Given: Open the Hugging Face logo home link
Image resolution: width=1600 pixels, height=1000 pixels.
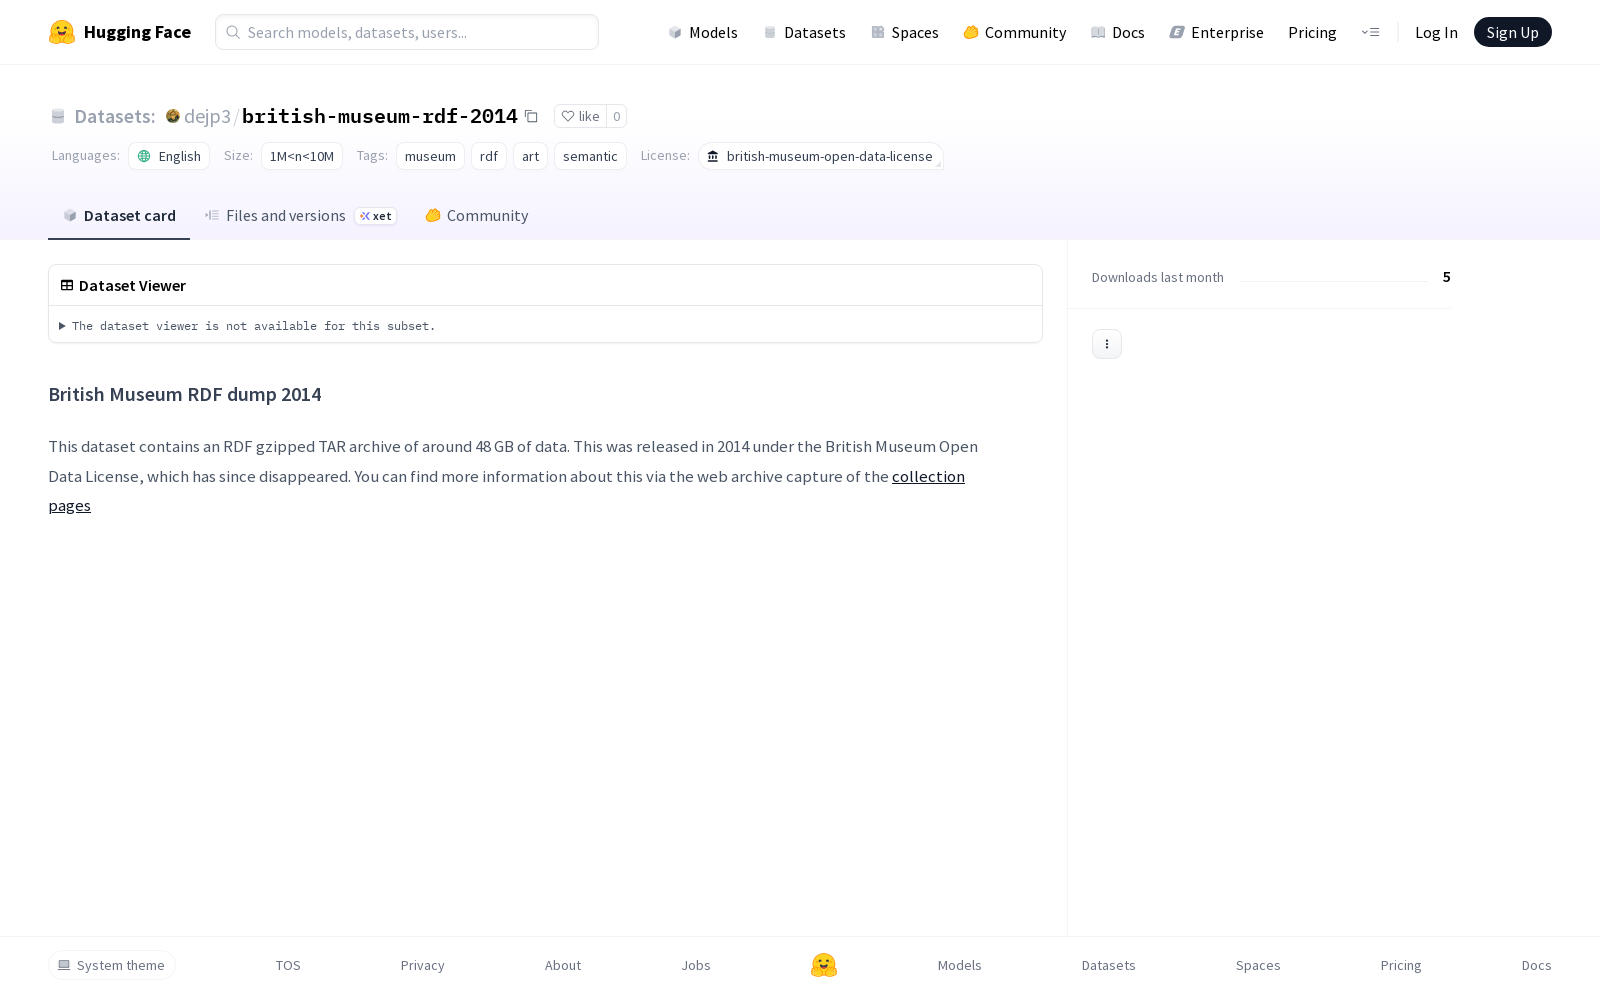Looking at the screenshot, I should click(120, 32).
